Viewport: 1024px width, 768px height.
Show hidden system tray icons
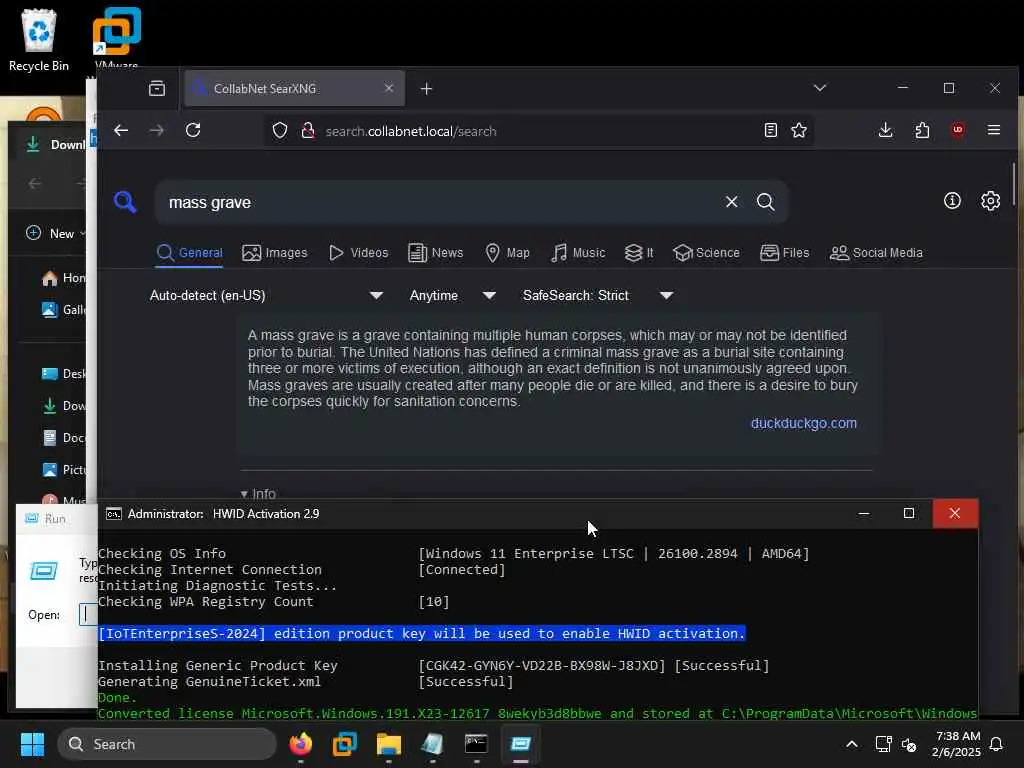[x=852, y=744]
